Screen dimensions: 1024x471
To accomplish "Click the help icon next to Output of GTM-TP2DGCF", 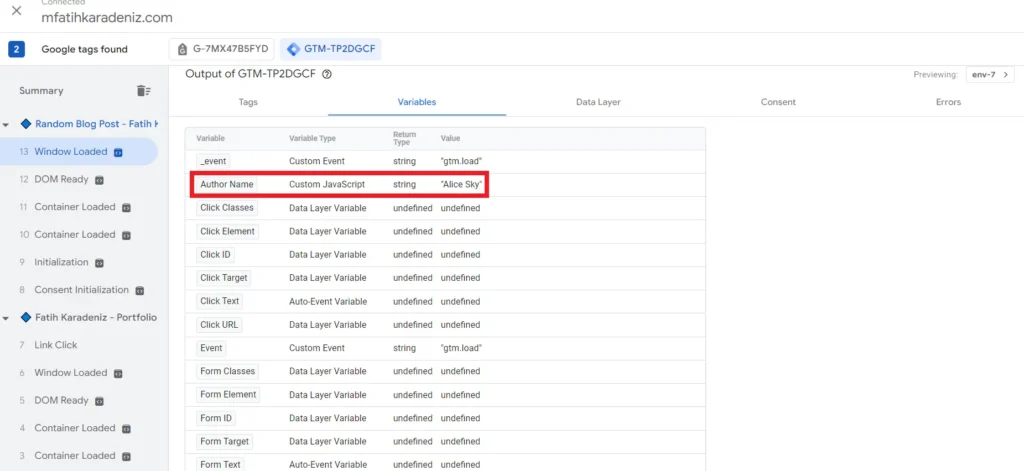I will (327, 74).
